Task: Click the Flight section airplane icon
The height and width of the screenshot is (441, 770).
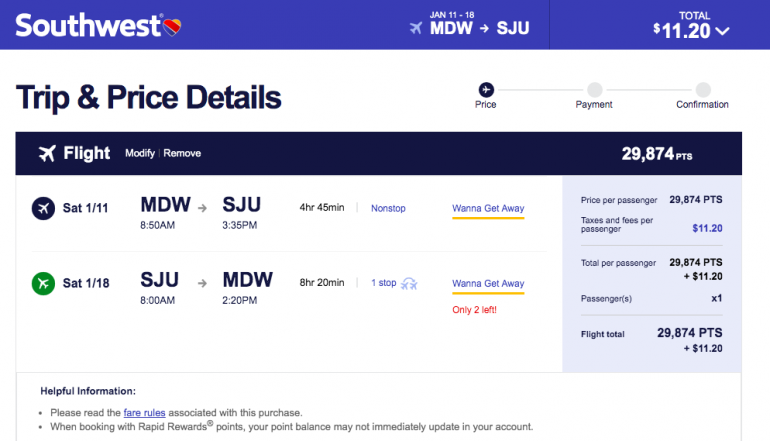Action: [x=47, y=153]
